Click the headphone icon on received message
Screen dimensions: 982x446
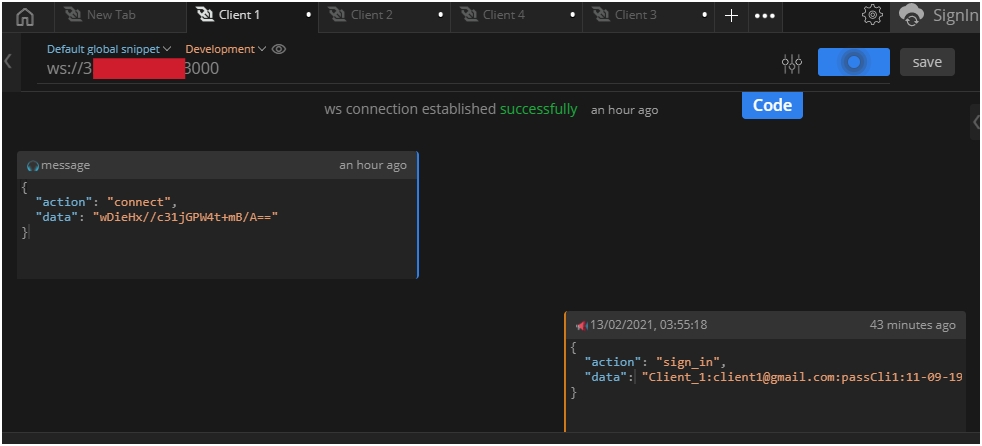pos(33,165)
